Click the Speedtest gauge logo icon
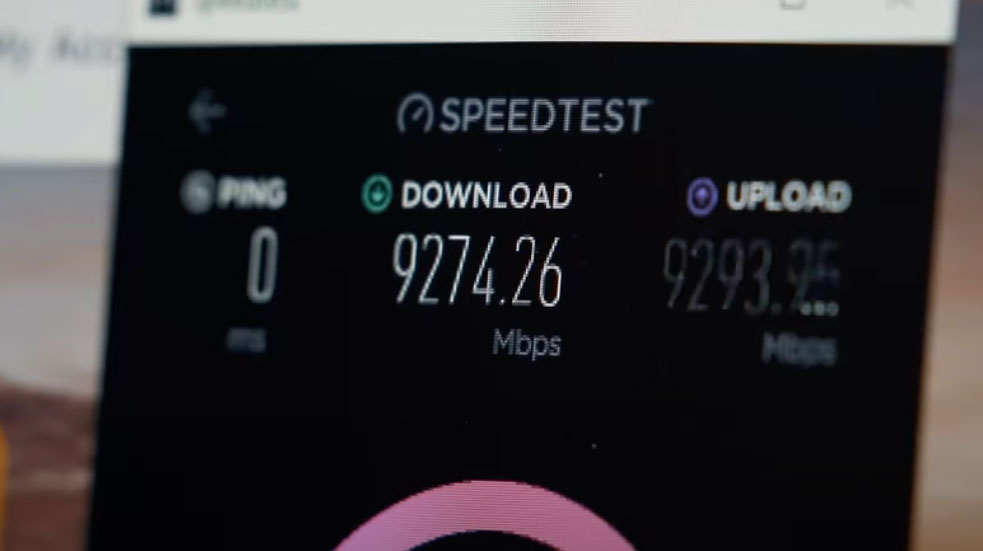The image size is (983, 551). pyautogui.click(x=415, y=113)
